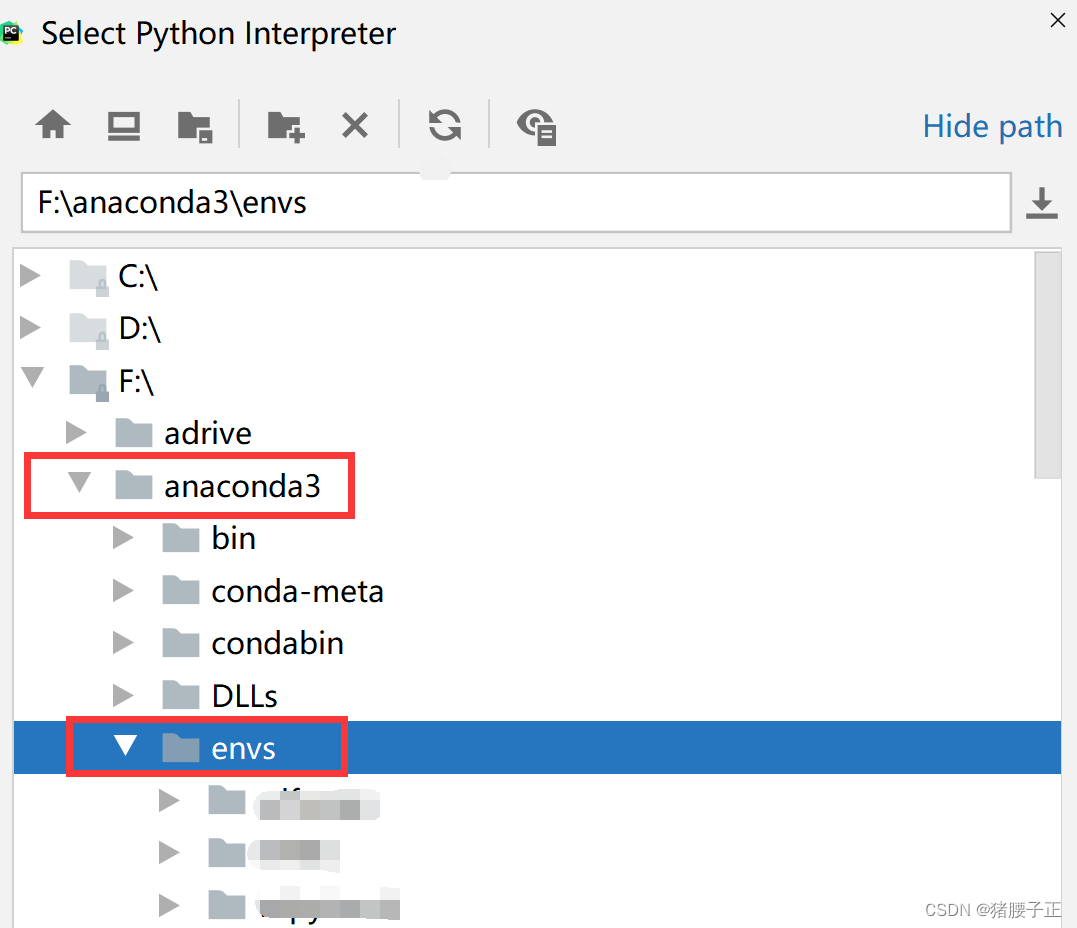Screen dimensions: 1077x928
Task: Click the Delete (X) toolbar icon
Action: (355, 126)
